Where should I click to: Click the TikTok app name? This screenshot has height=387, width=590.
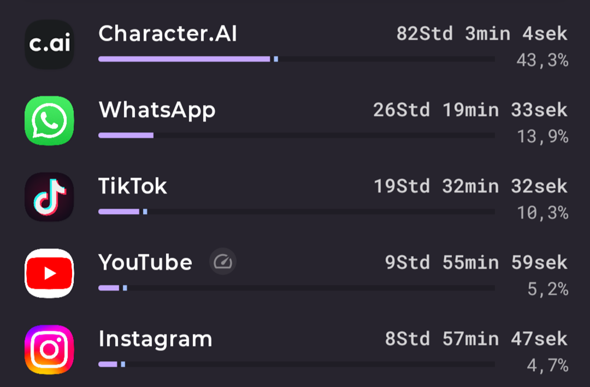132,186
